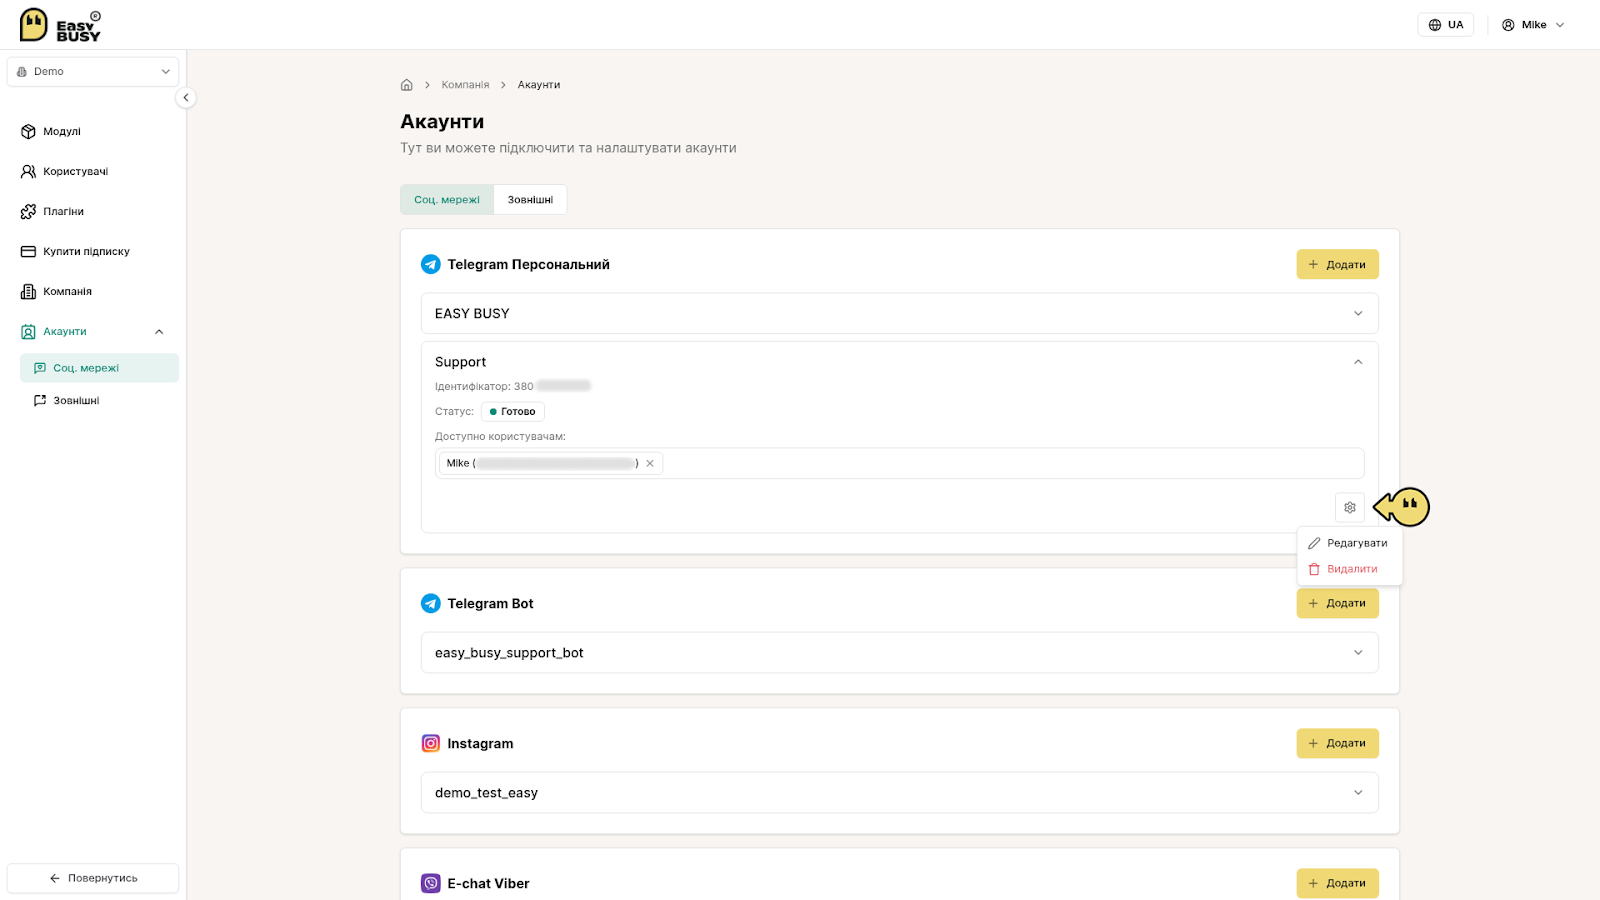Image resolution: width=1600 pixels, height=900 pixels.
Task: Click the Акаунти breadcrumb item
Action: (539, 85)
